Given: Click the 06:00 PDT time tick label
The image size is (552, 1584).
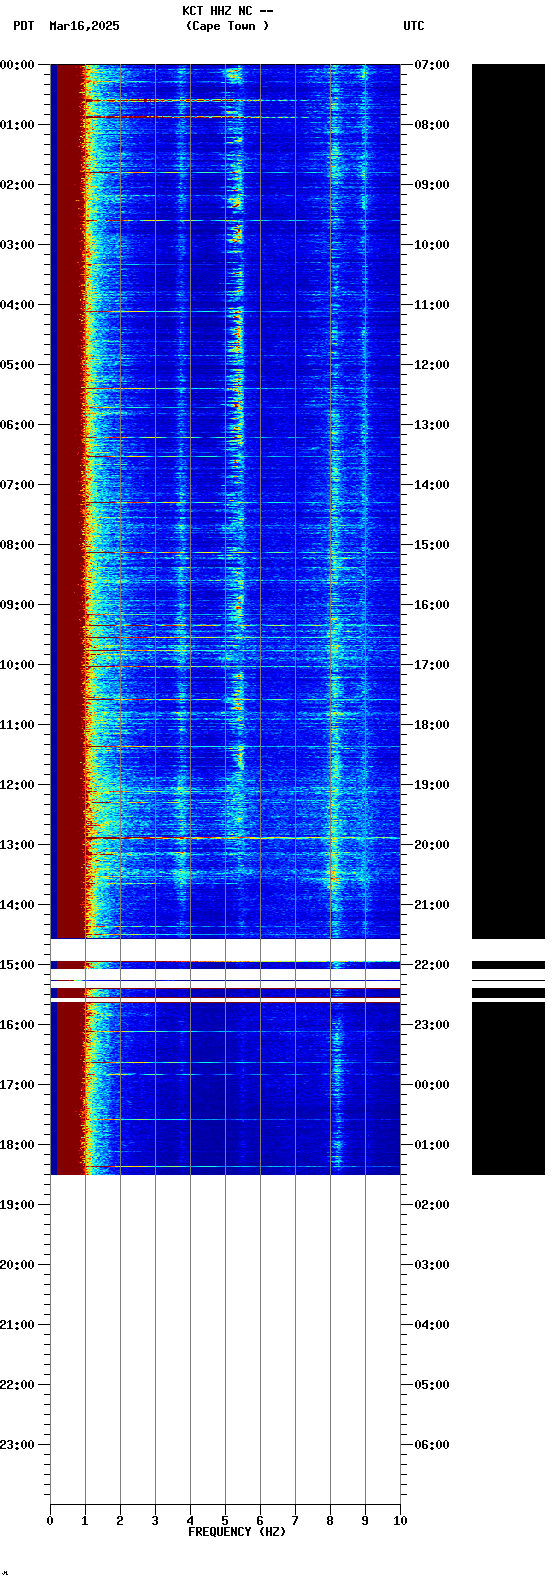Looking at the screenshot, I should tap(17, 425).
